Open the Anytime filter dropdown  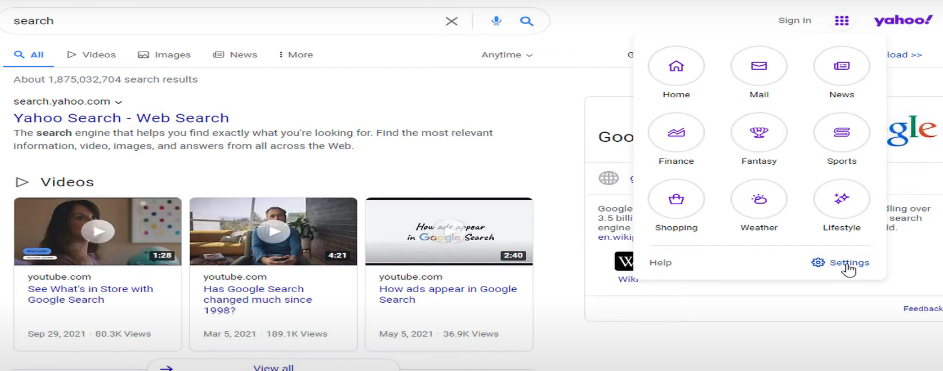(x=507, y=55)
